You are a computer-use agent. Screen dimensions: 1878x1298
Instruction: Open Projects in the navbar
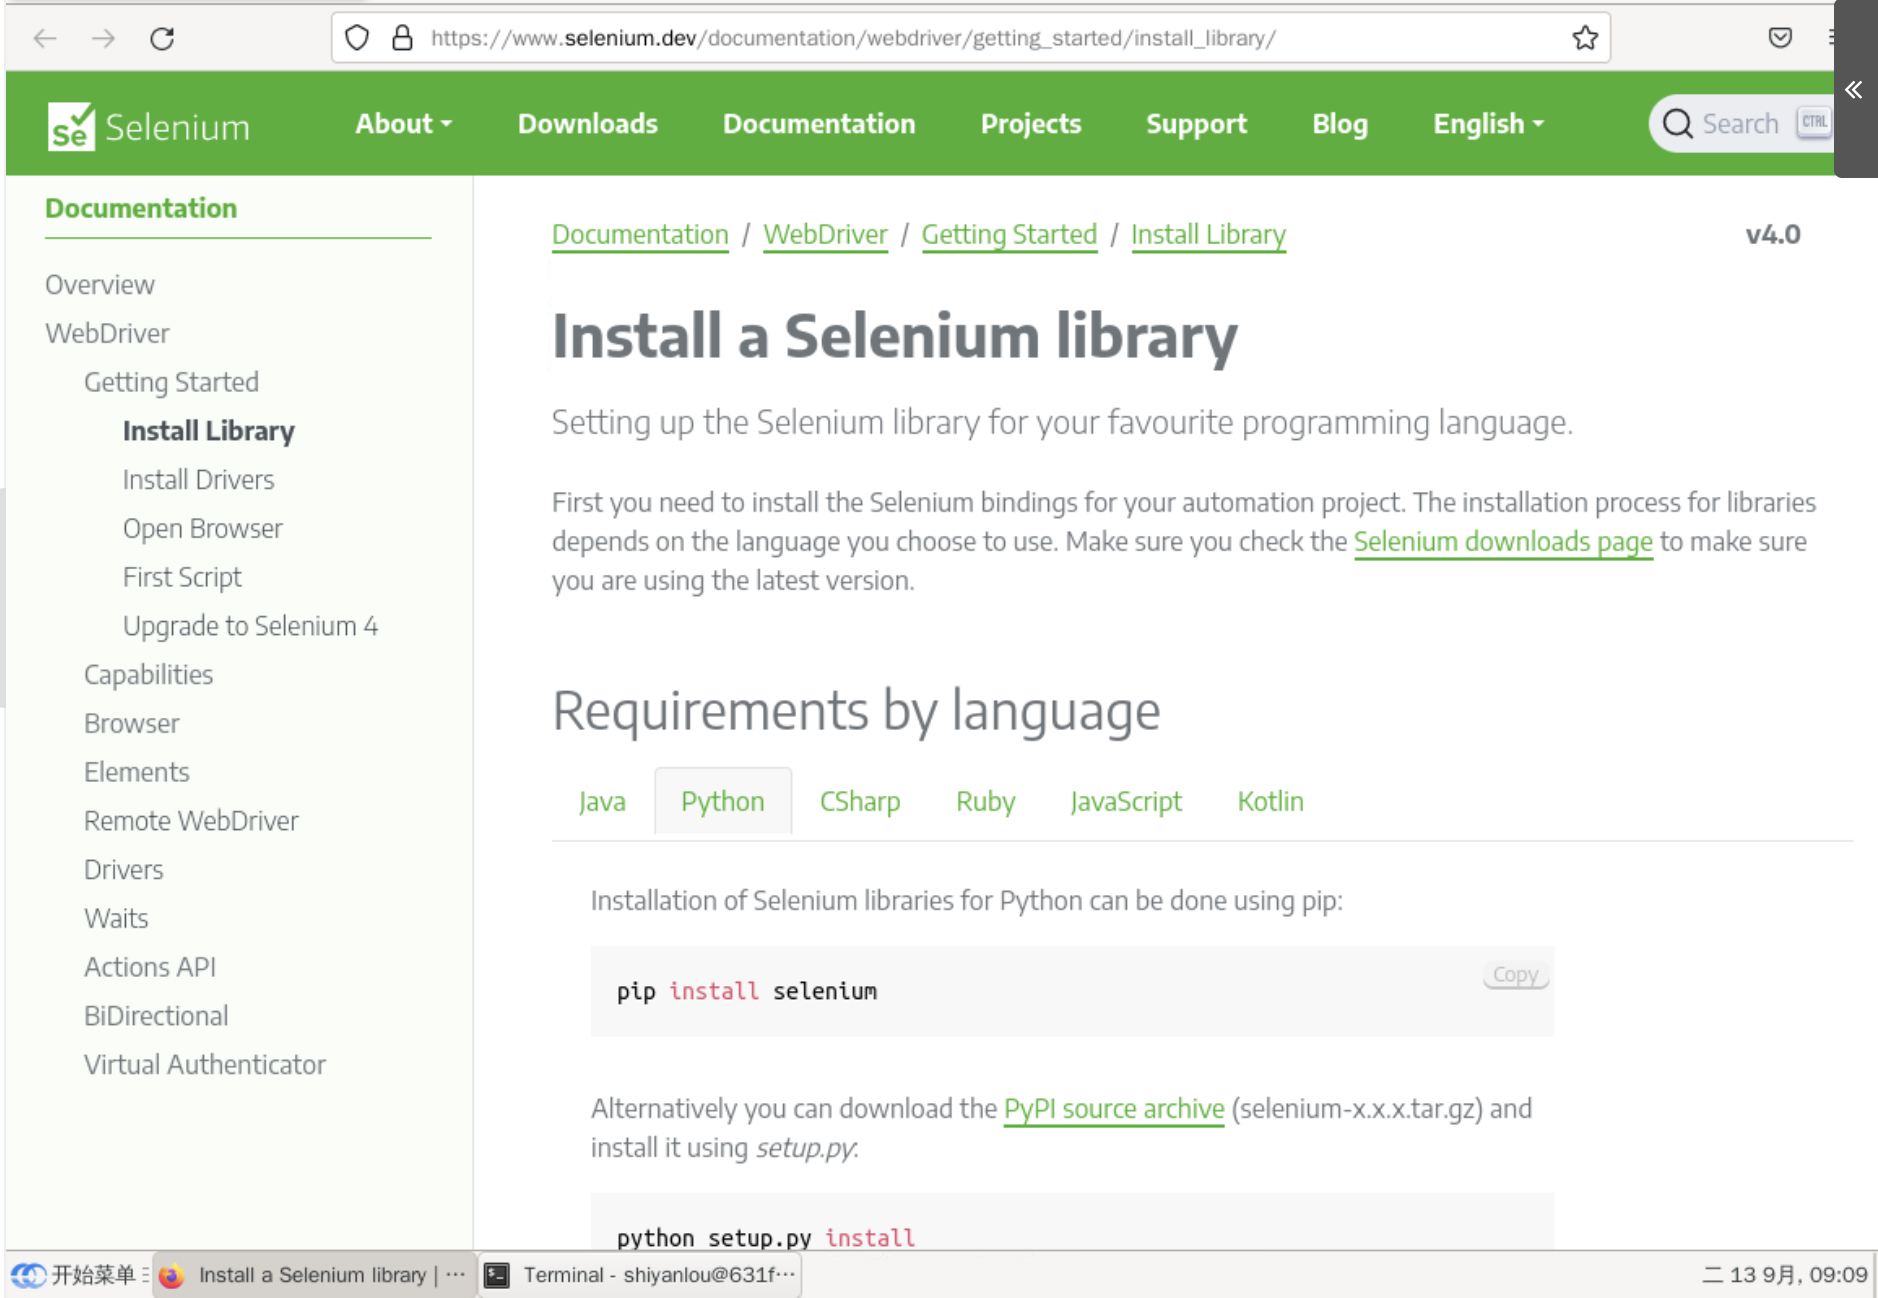click(x=1031, y=124)
